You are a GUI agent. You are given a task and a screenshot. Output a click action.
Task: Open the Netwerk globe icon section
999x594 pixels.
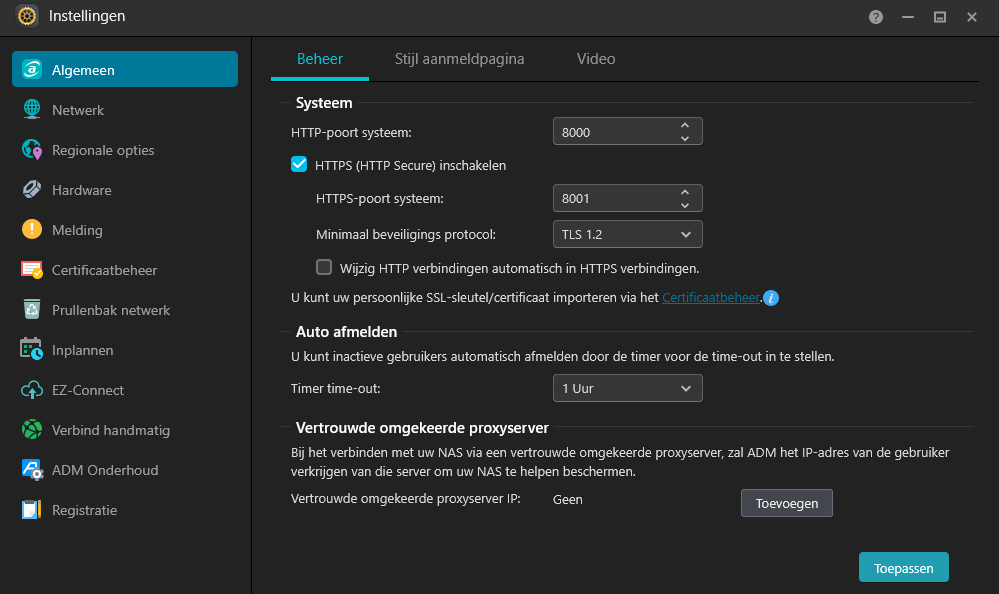[31, 110]
